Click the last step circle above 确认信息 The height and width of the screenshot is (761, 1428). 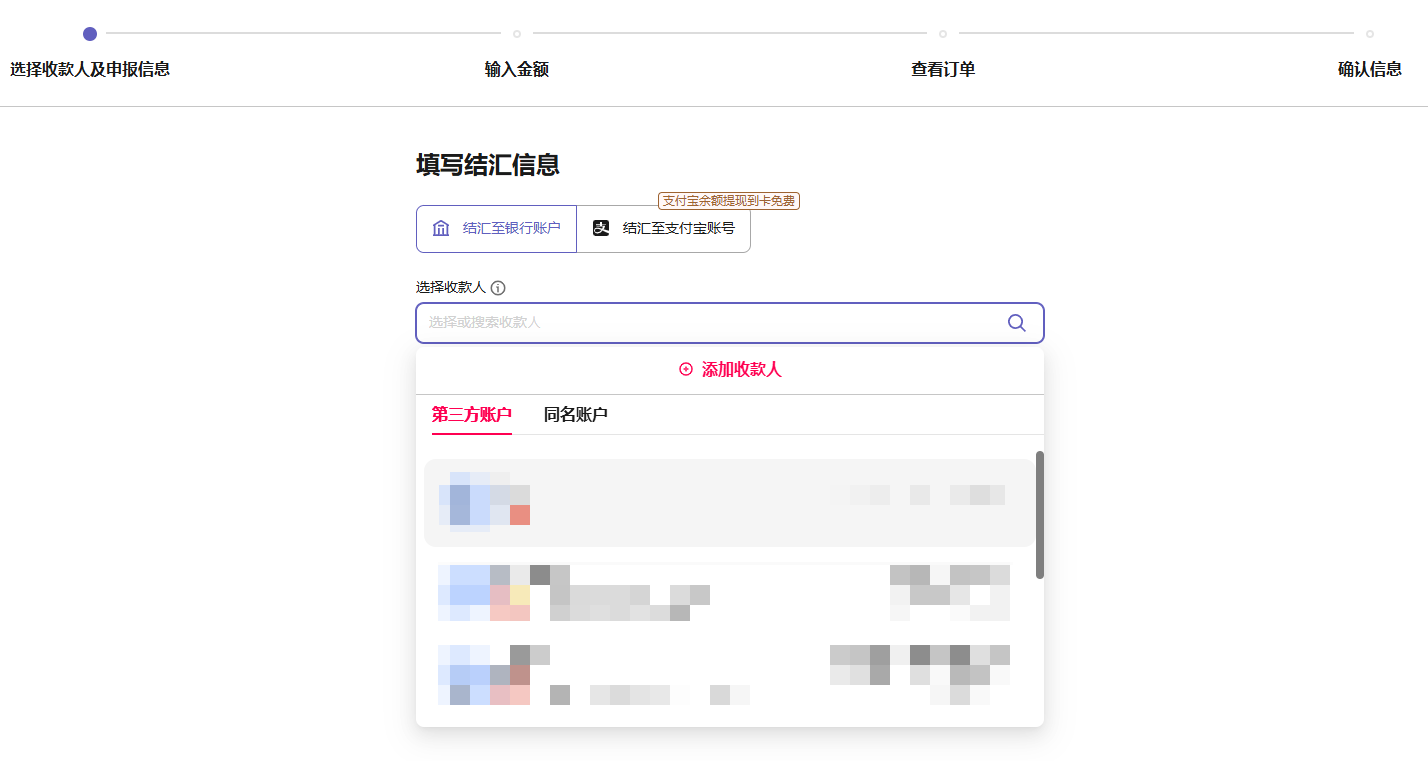click(1369, 34)
